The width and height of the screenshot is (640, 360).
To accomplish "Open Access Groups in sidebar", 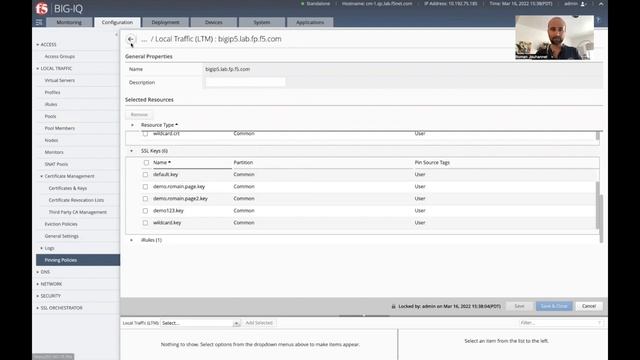I will pyautogui.click(x=60, y=56).
